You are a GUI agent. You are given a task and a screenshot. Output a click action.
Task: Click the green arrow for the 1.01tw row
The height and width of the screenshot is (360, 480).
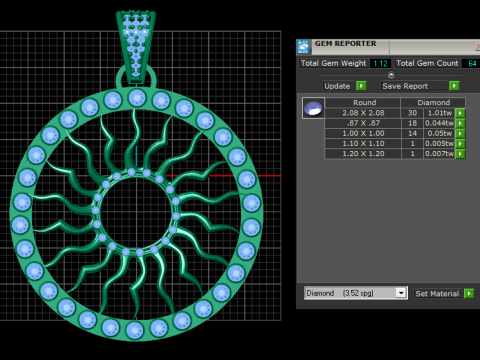[460, 113]
